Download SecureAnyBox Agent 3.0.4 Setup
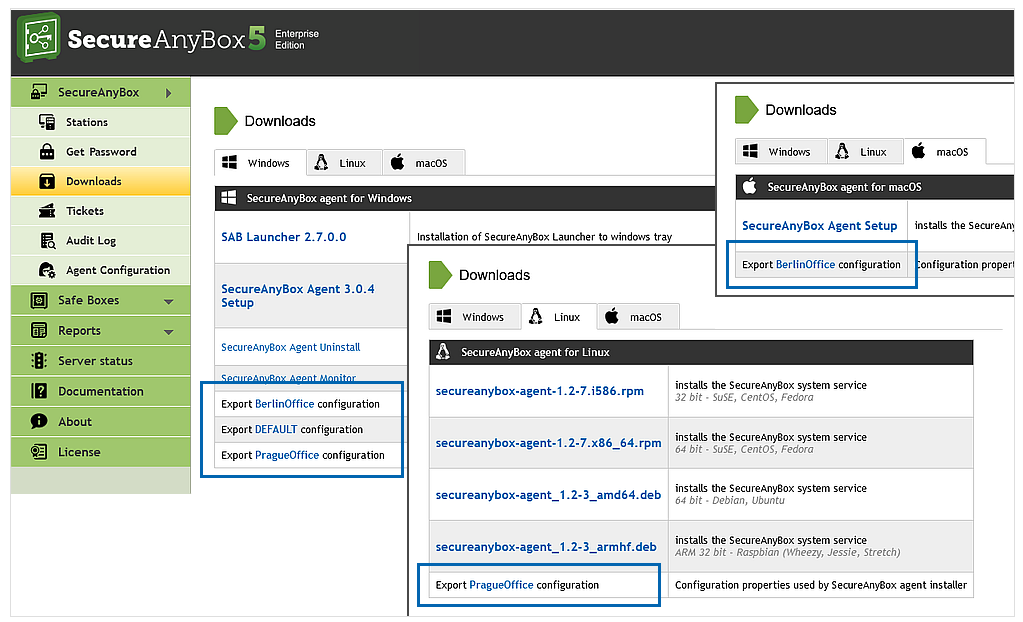The height and width of the screenshot is (622, 1023). pos(298,296)
